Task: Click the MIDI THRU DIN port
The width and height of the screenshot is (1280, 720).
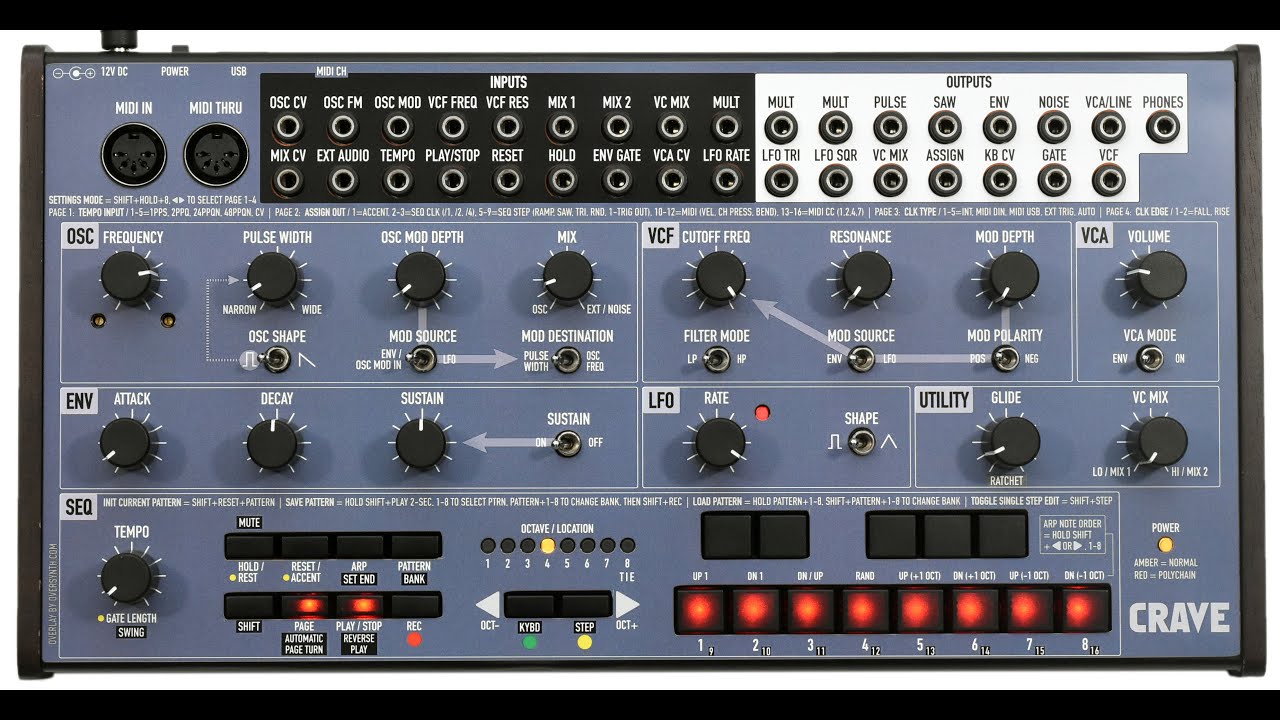Action: 216,154
